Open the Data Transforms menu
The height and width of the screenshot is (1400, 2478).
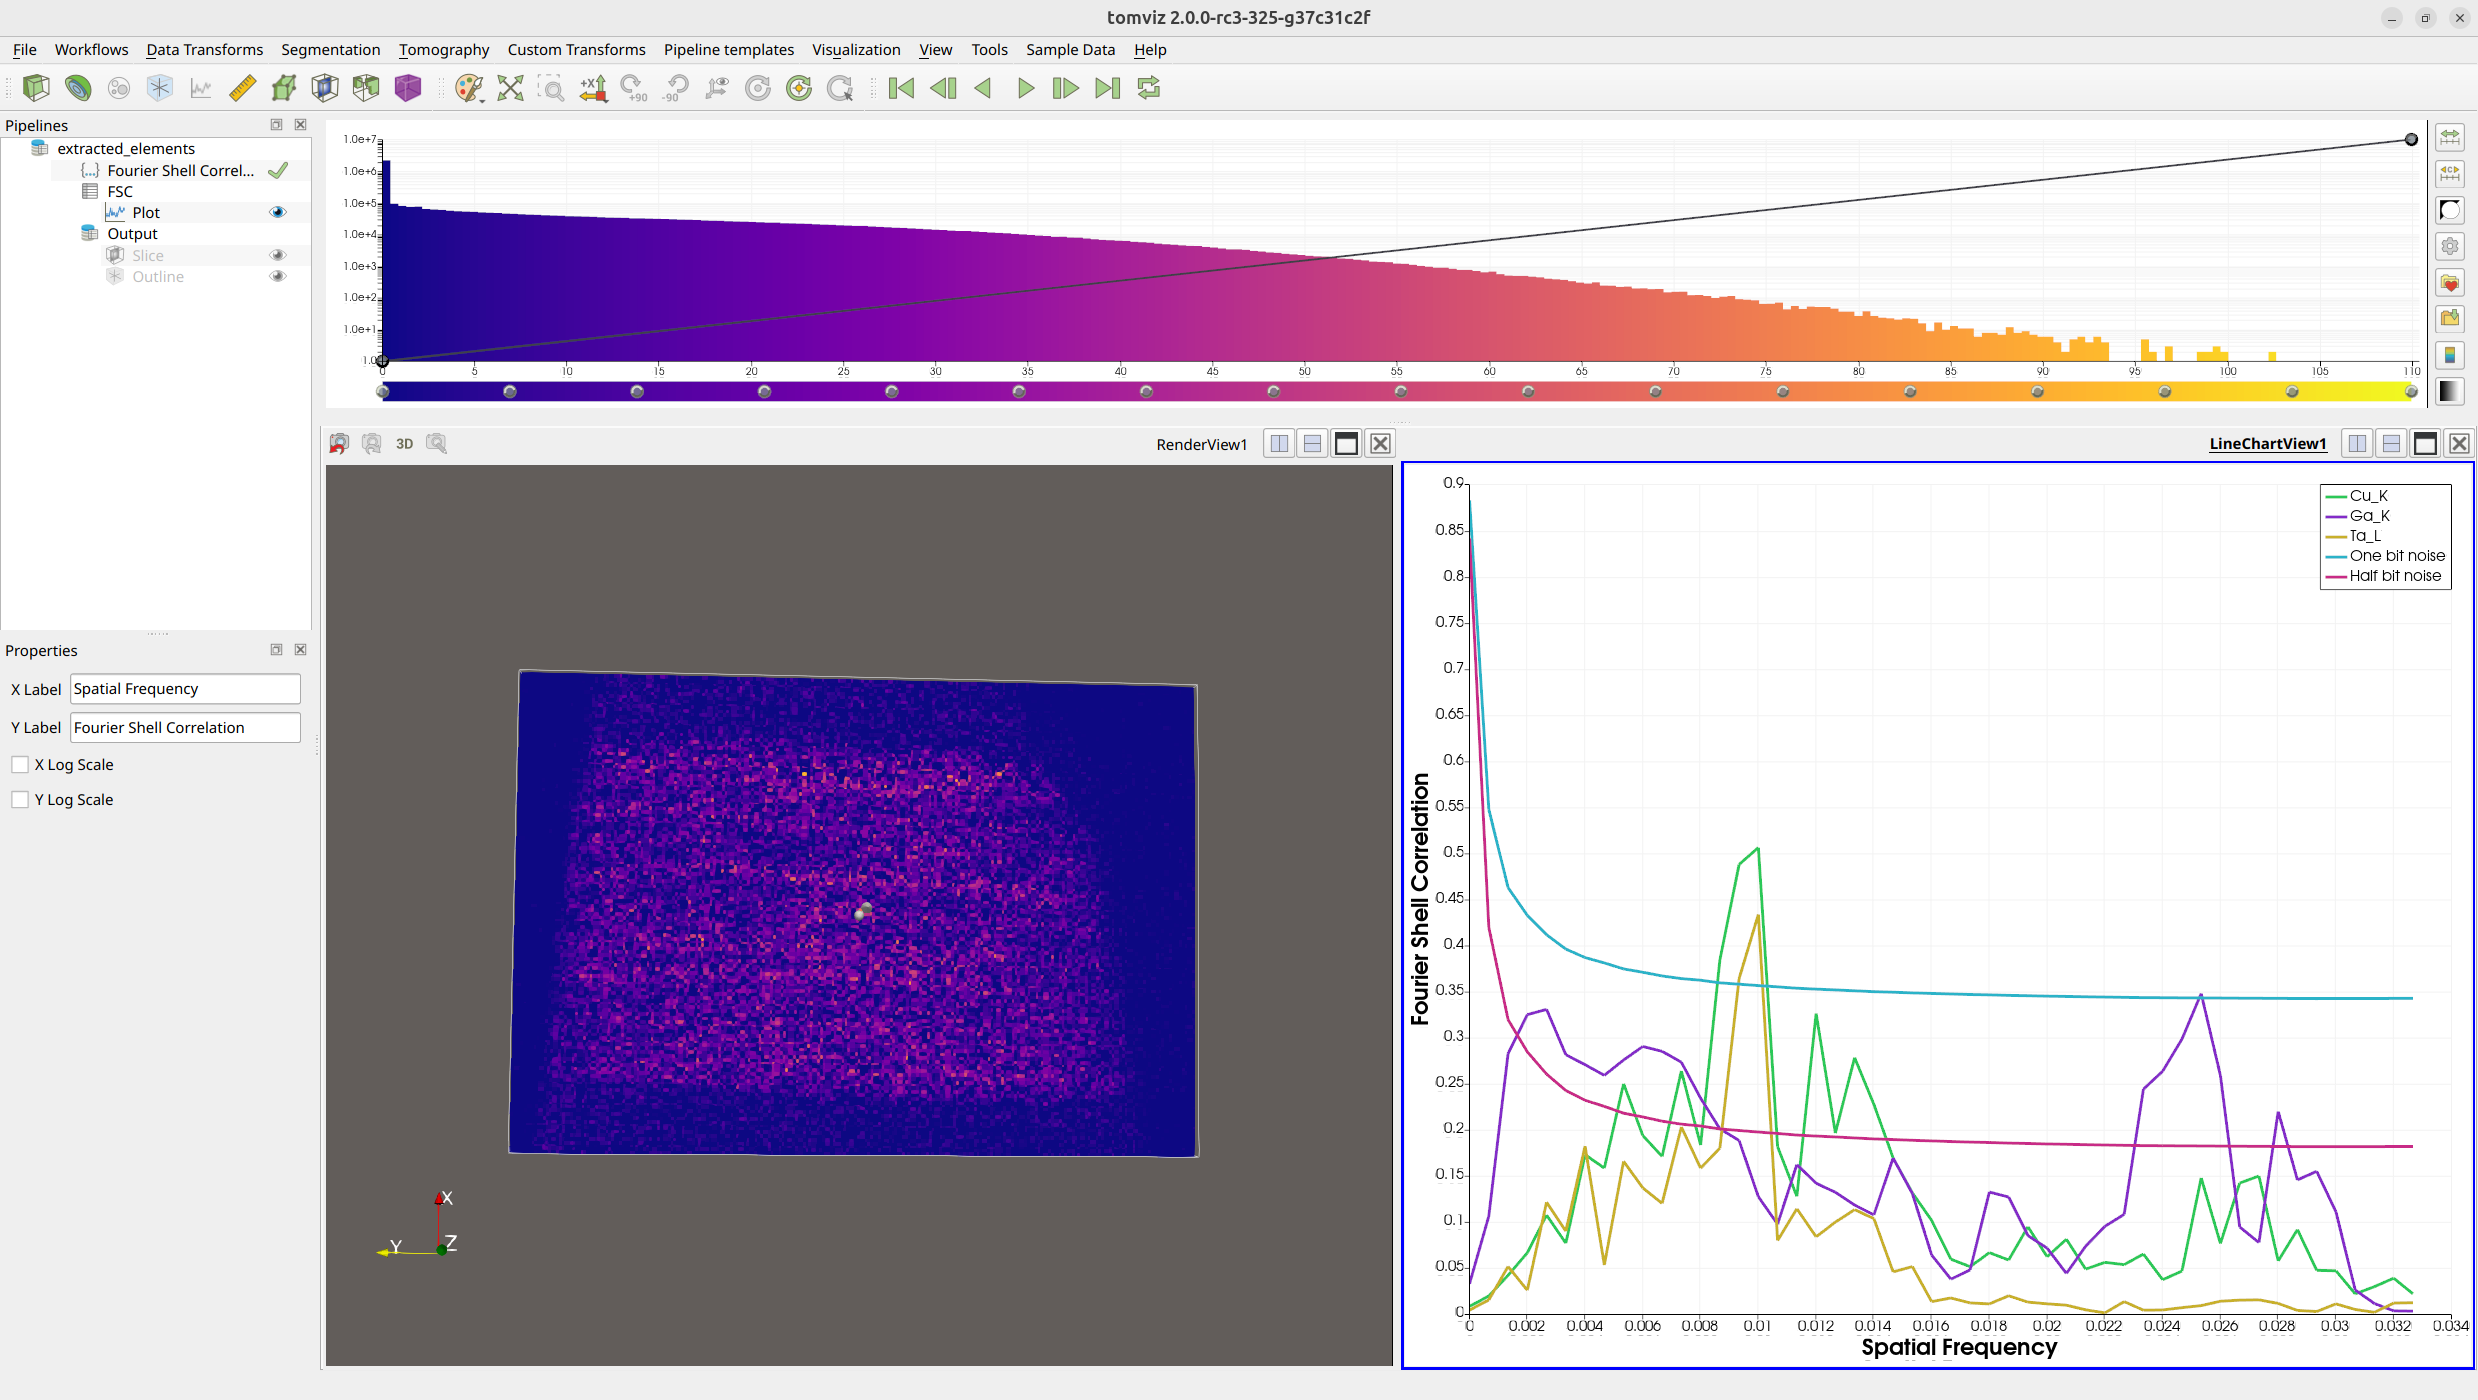pos(204,49)
